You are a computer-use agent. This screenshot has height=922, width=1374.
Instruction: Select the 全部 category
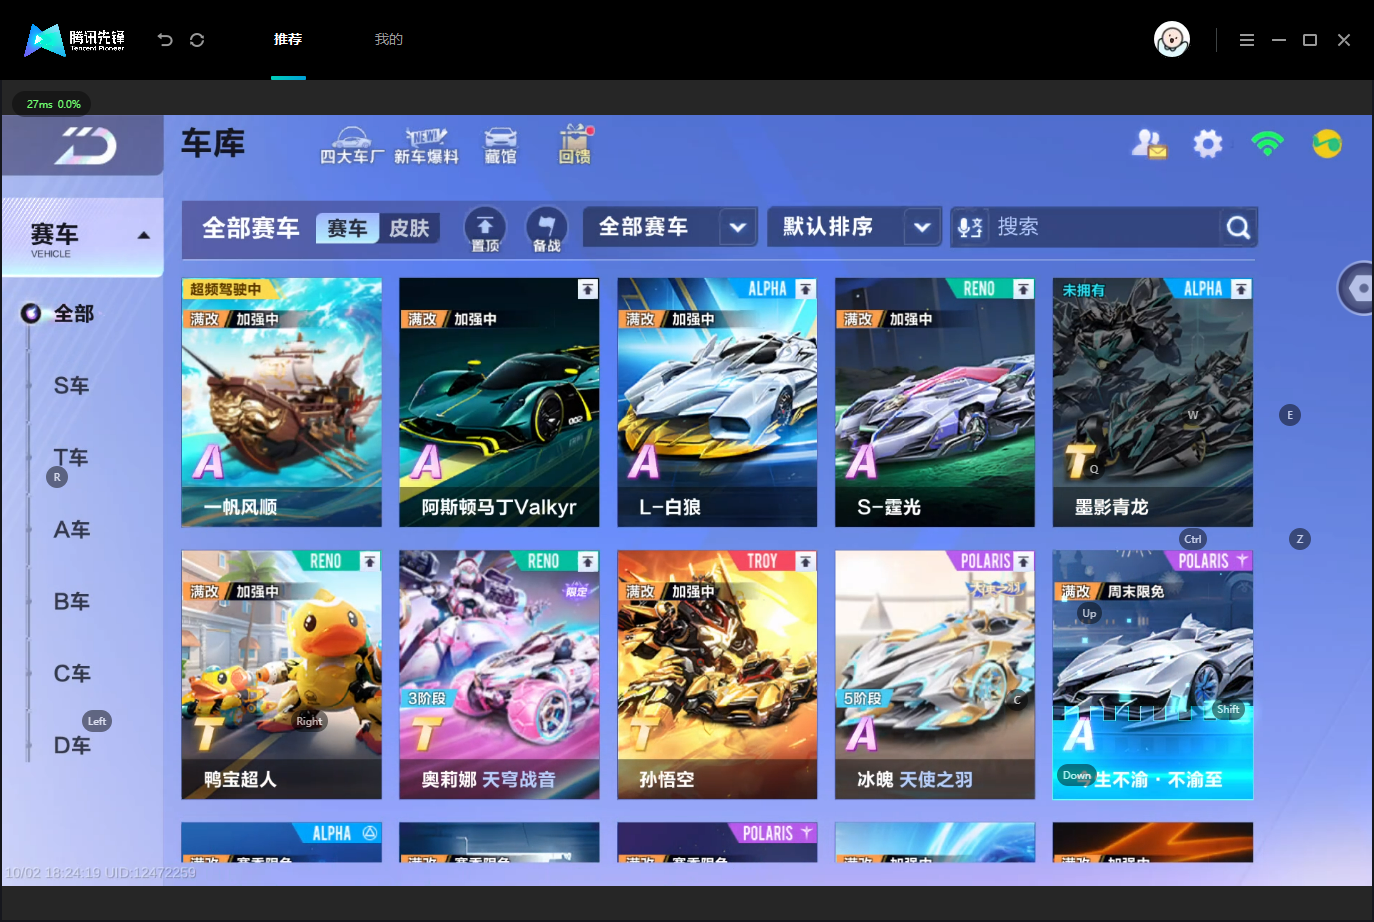click(73, 314)
